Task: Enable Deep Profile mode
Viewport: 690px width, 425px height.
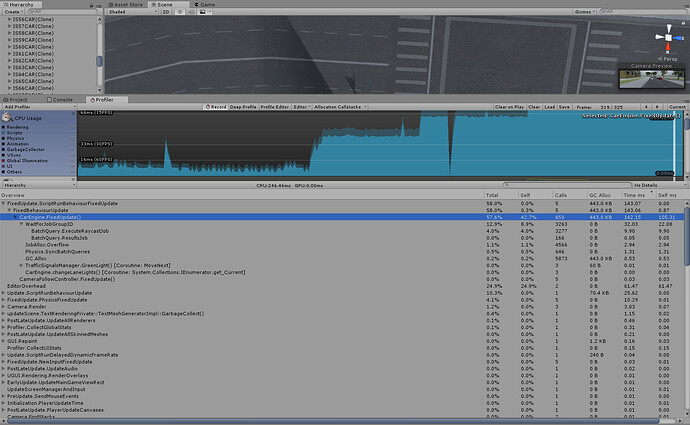Action: [x=243, y=107]
